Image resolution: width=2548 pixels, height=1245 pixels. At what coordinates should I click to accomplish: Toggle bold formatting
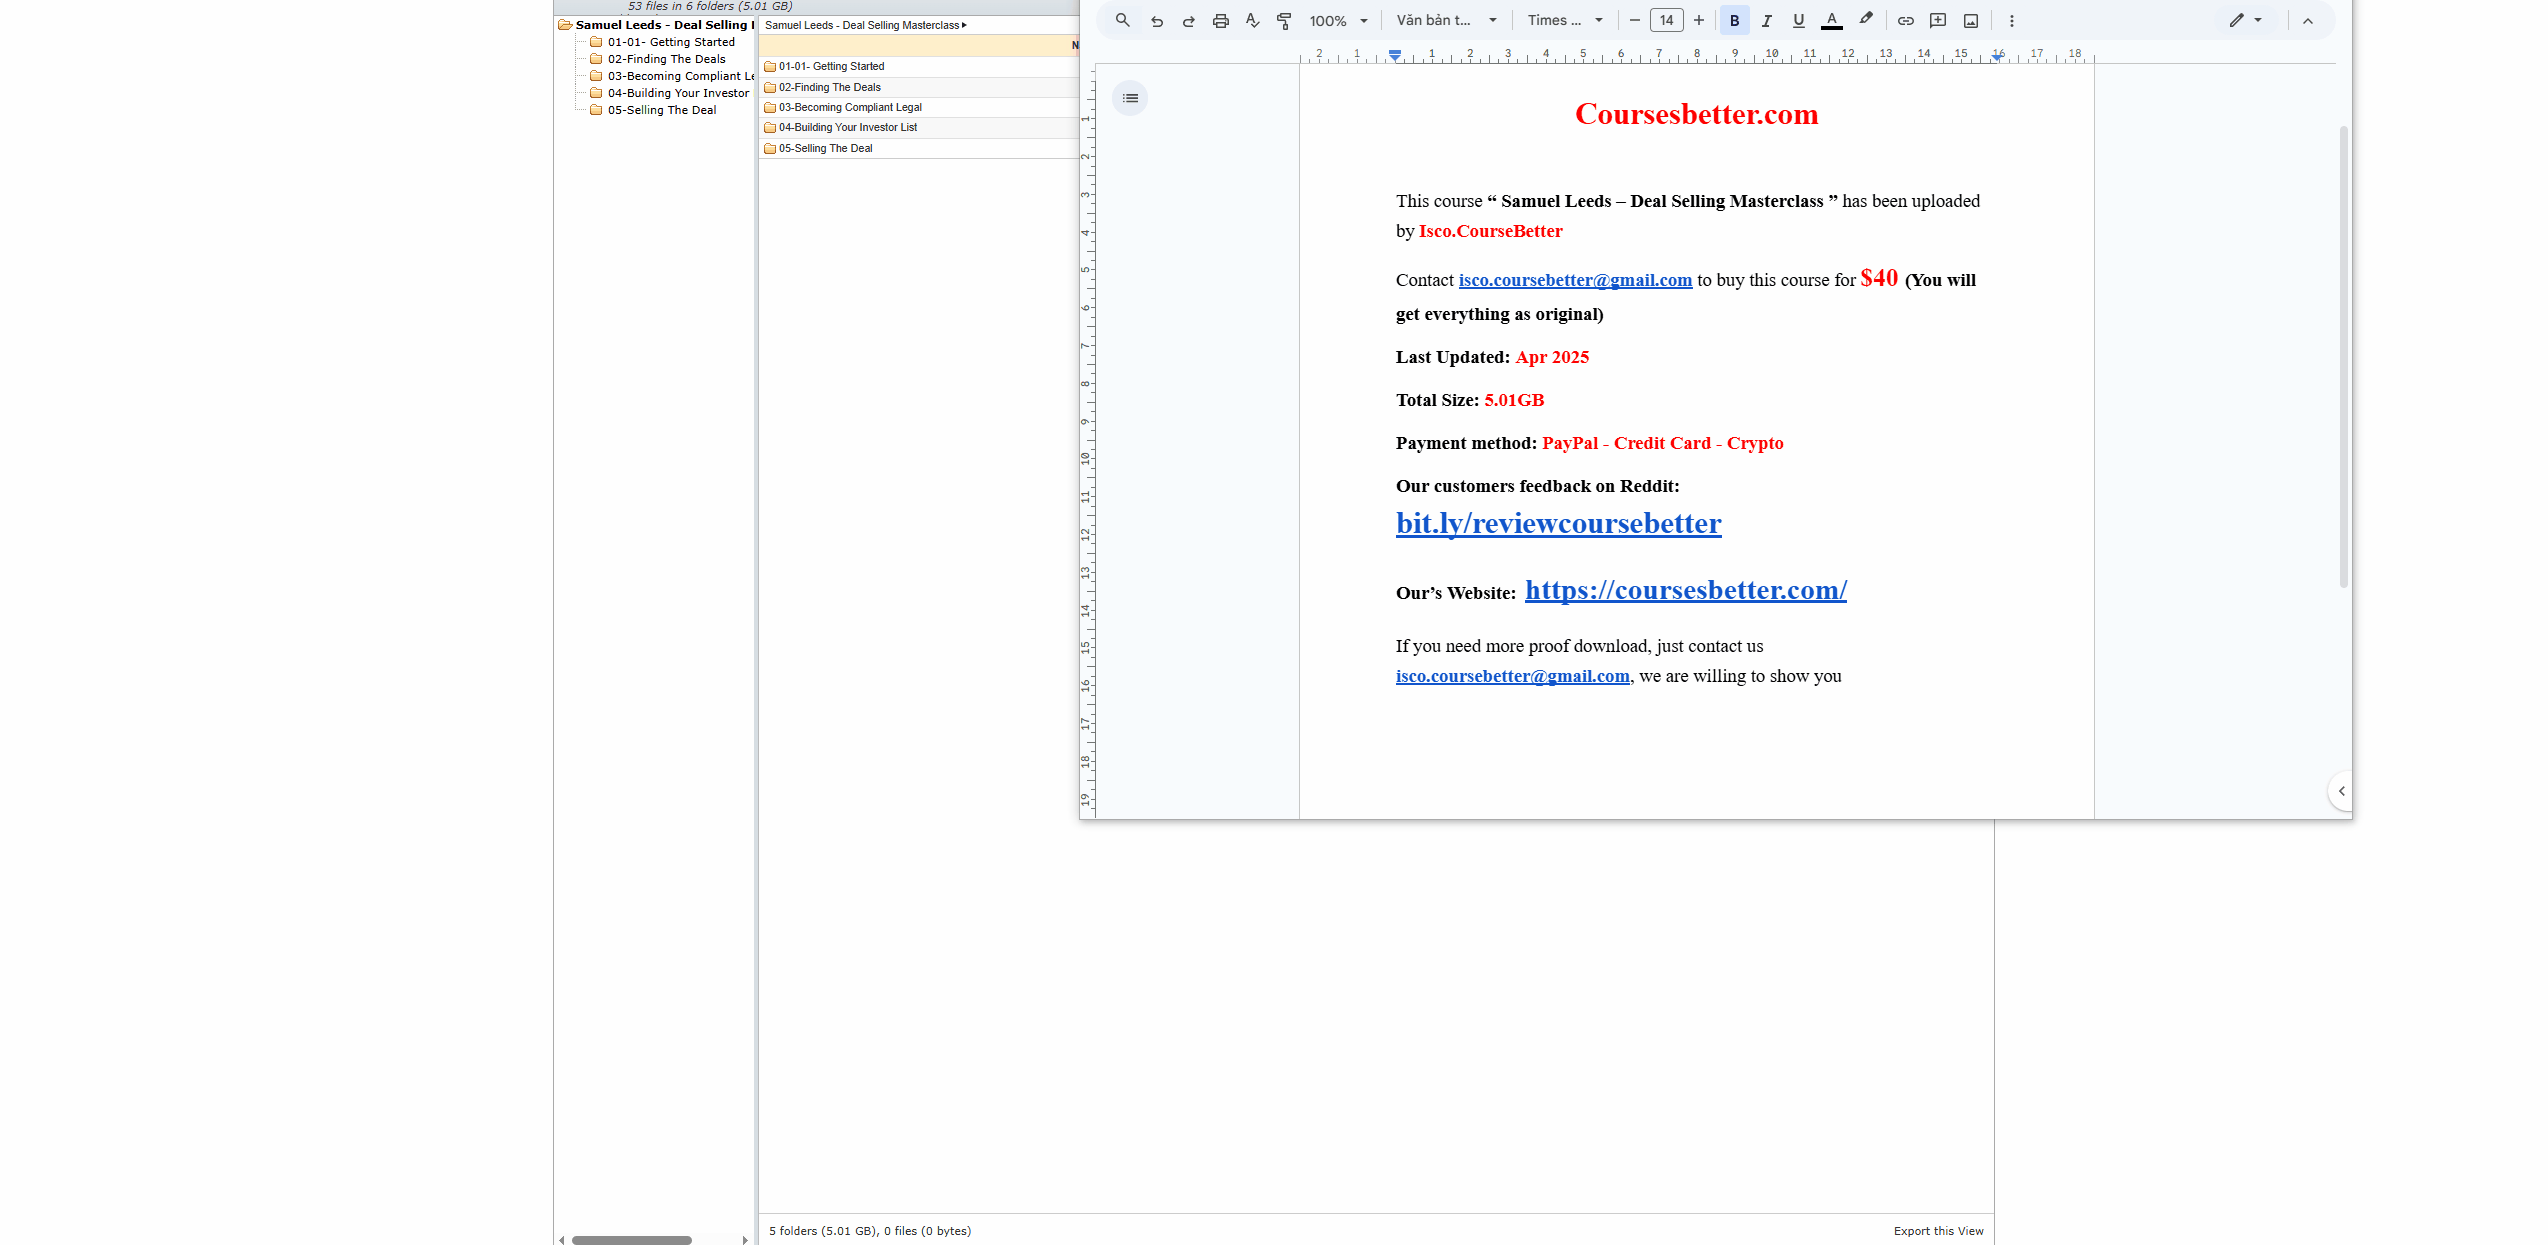[1734, 21]
